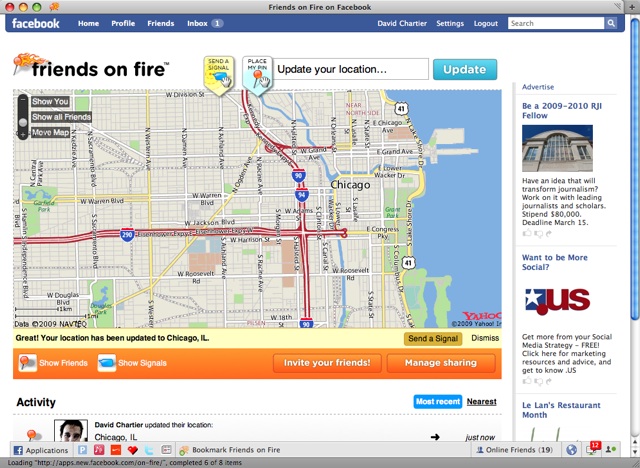Open Be a 2009-2010 RJI Fellow ad
Viewport: 640px width, 468px height.
coord(562,111)
